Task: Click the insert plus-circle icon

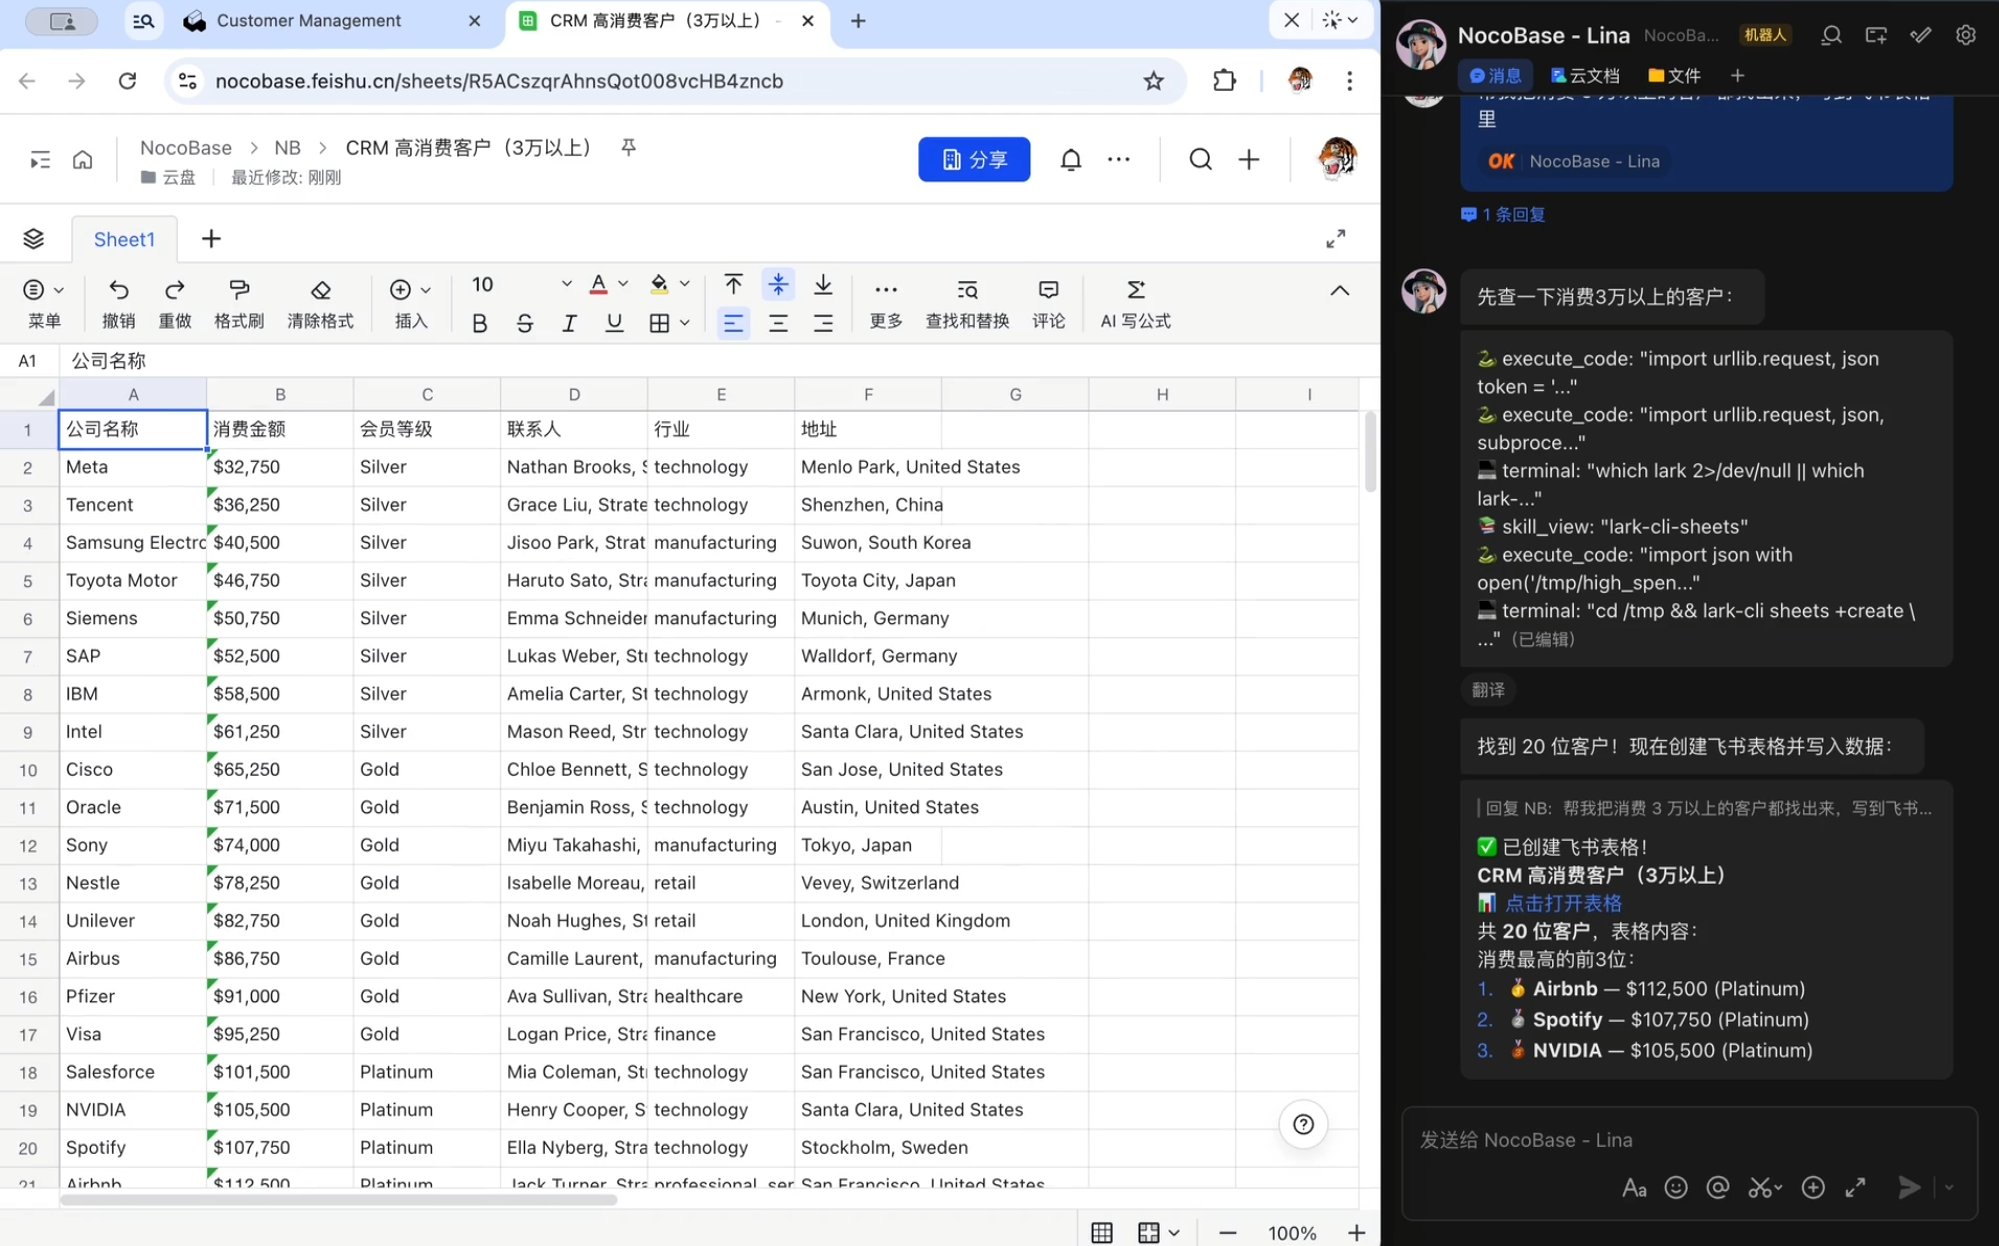Action: [x=400, y=290]
